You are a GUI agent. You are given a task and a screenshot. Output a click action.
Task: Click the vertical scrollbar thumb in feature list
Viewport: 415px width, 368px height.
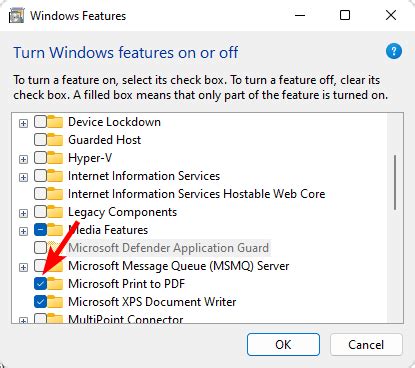[395, 182]
